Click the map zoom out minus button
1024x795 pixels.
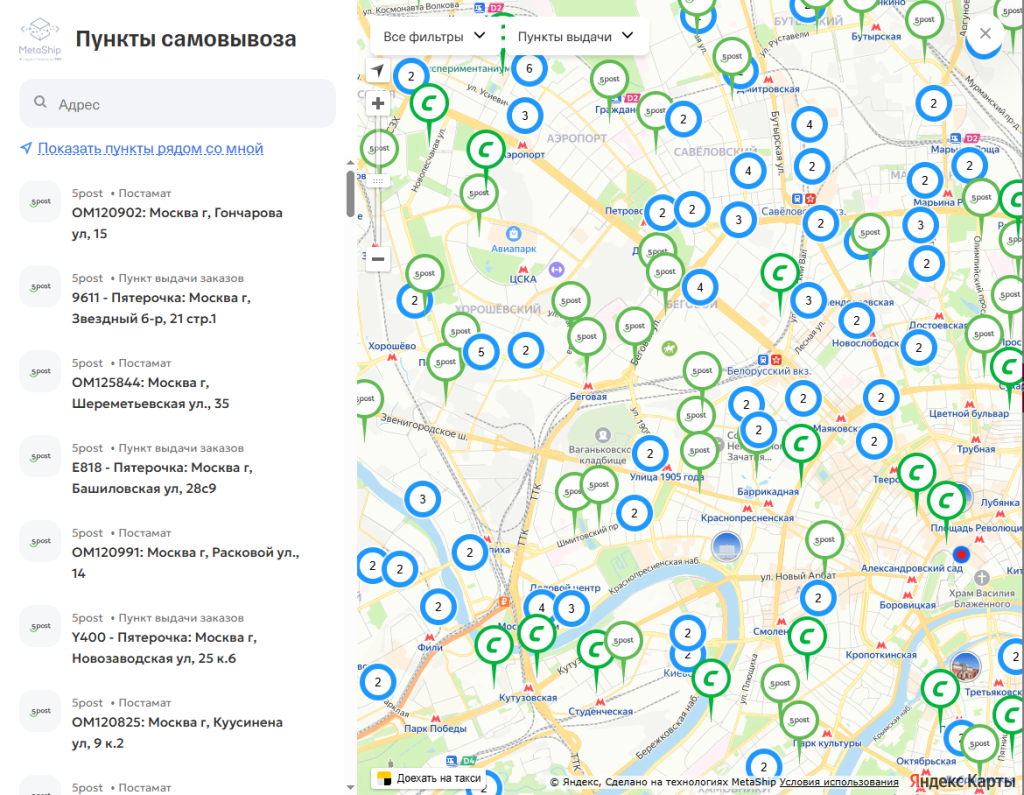(378, 259)
